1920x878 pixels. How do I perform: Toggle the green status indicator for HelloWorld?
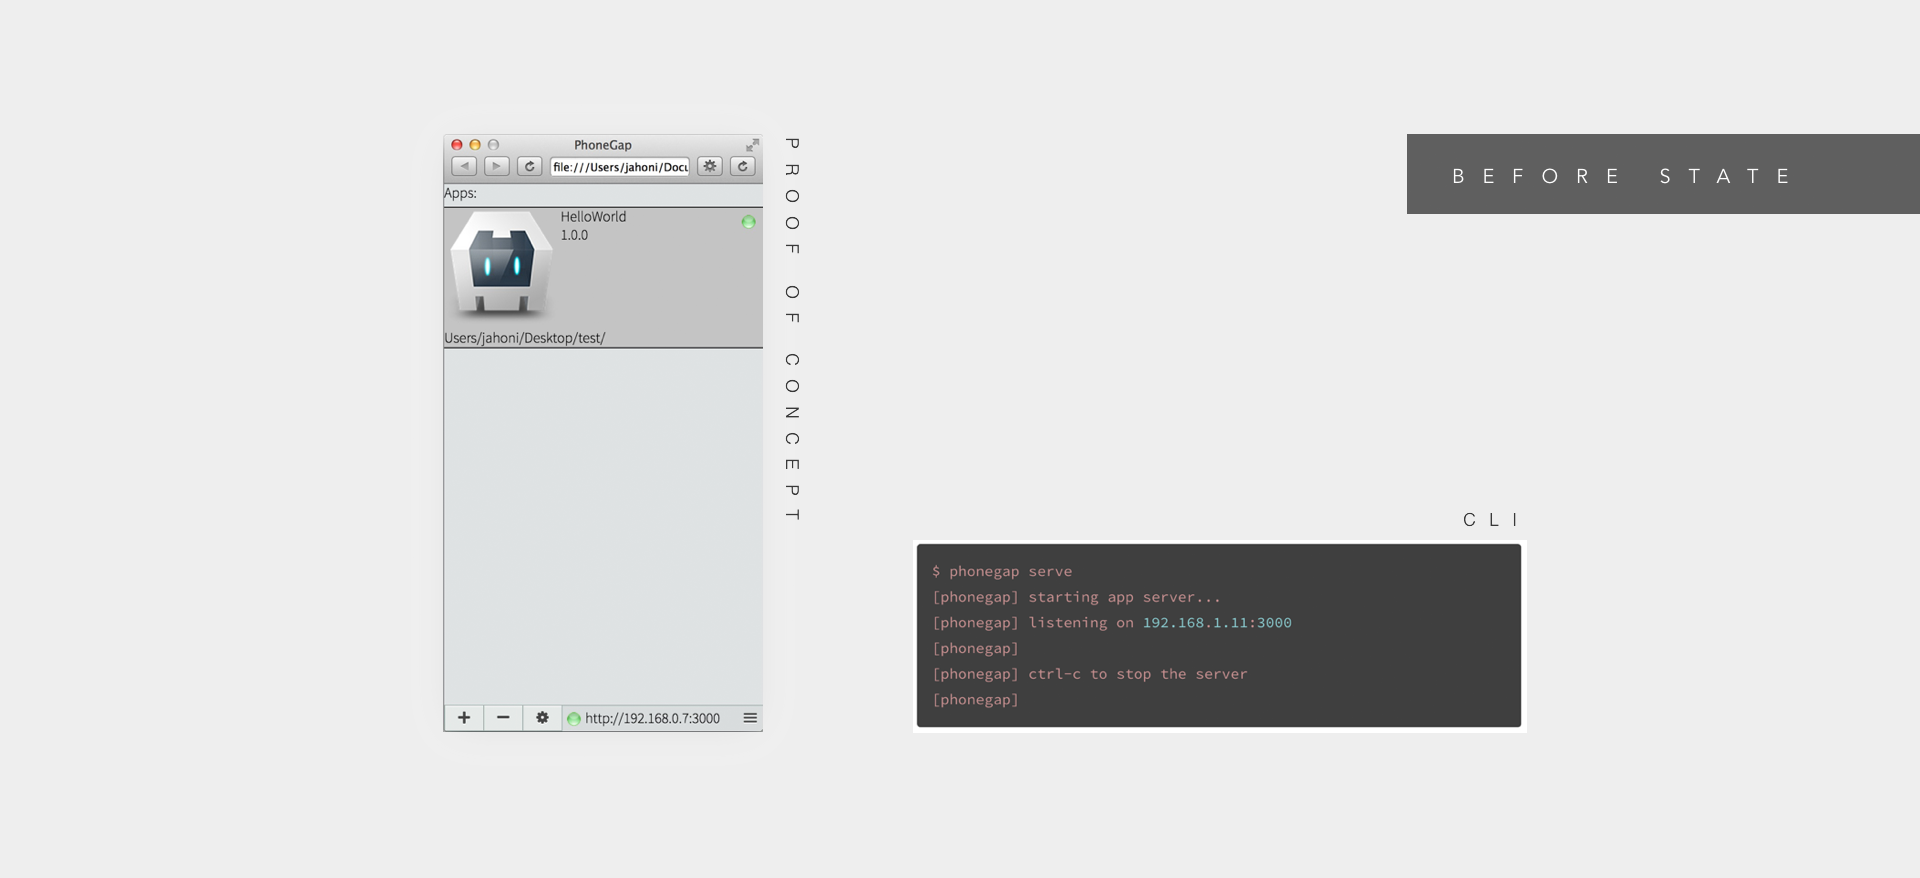click(748, 221)
